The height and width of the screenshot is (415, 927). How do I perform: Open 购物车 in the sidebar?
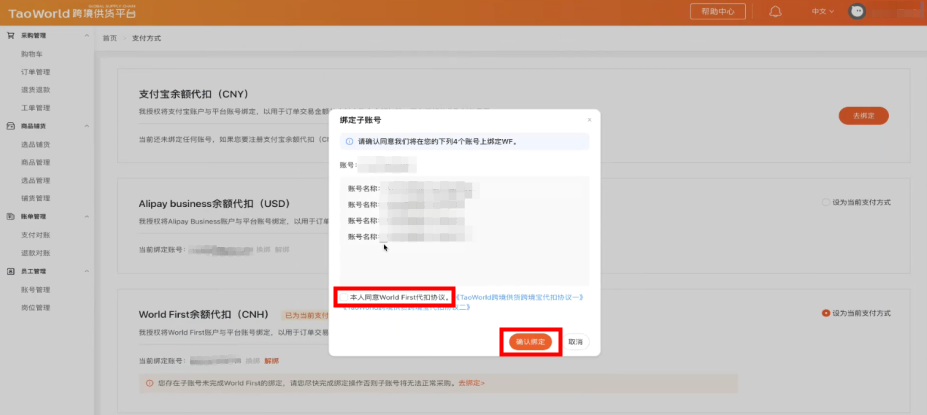32,54
